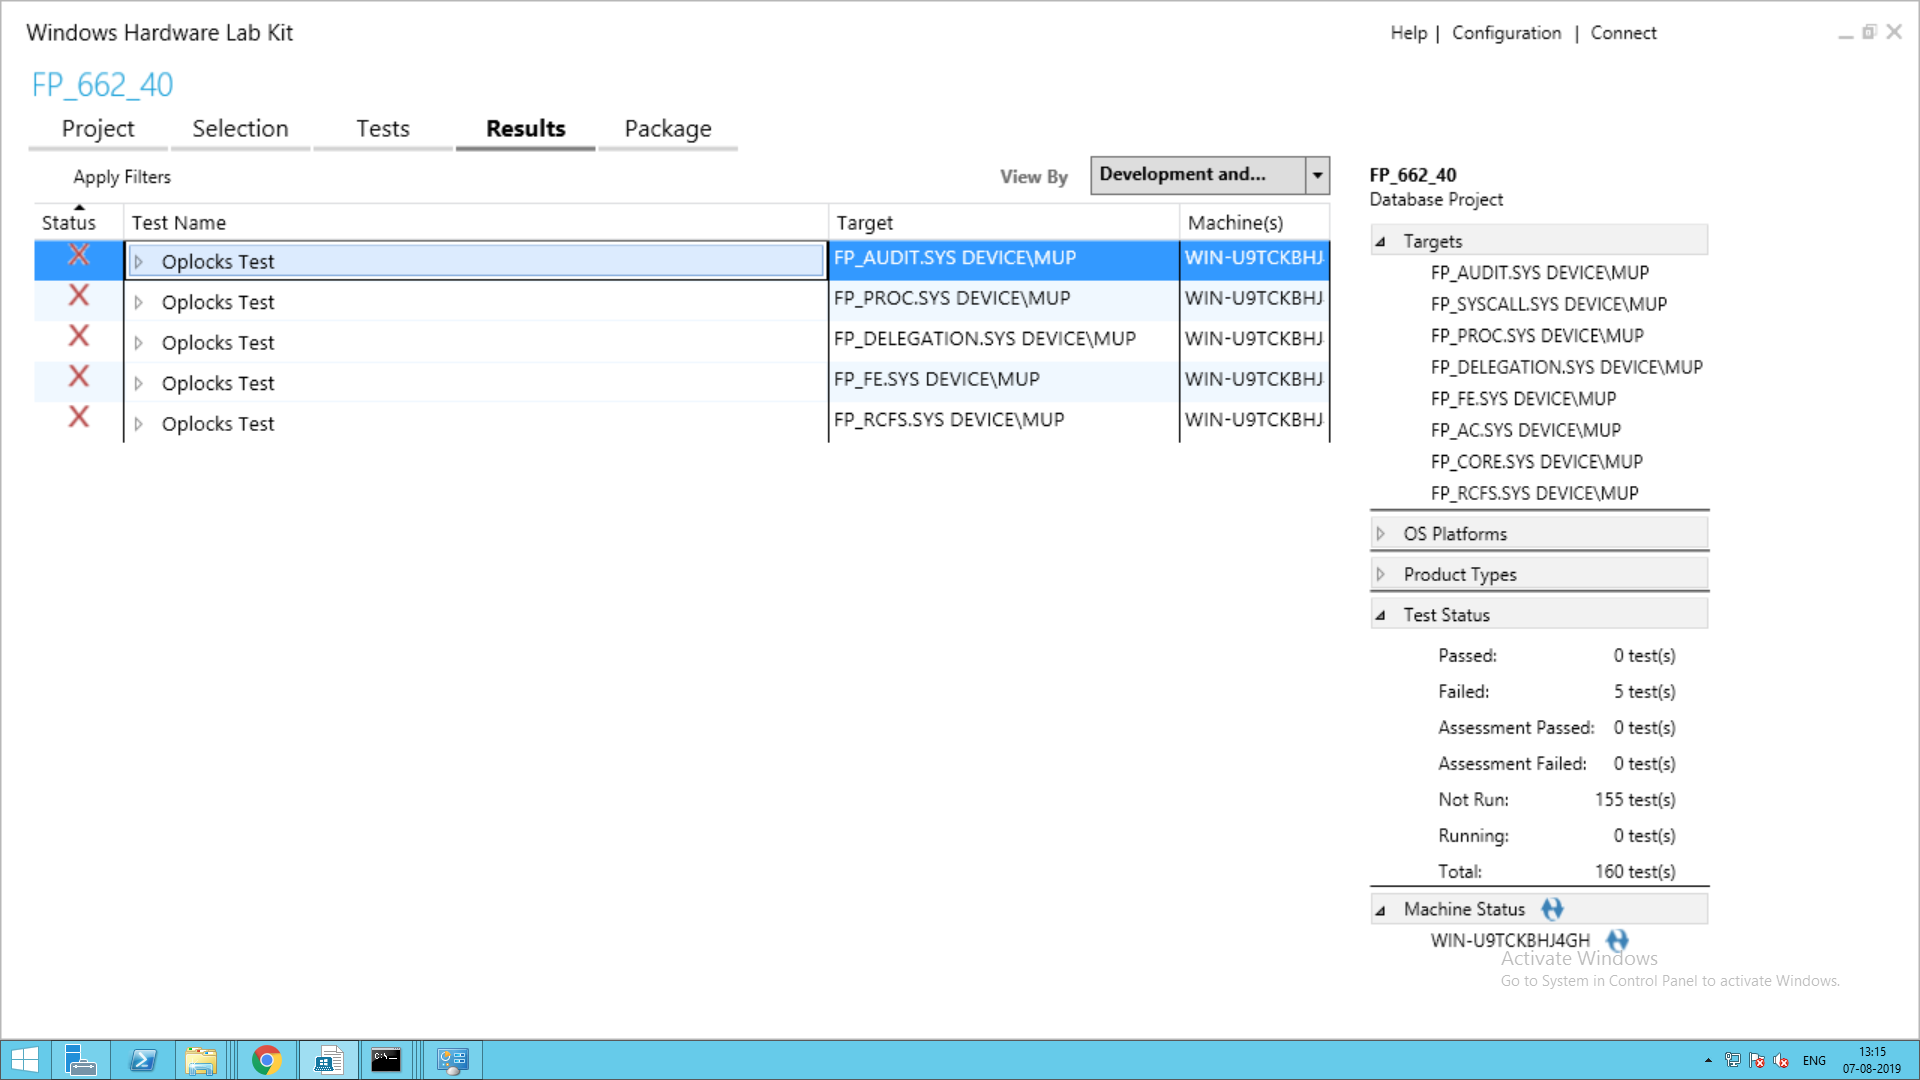Expand the FP_AUDIT.SYS Oplocks Test row
This screenshot has height=1080, width=1920.
[x=139, y=262]
